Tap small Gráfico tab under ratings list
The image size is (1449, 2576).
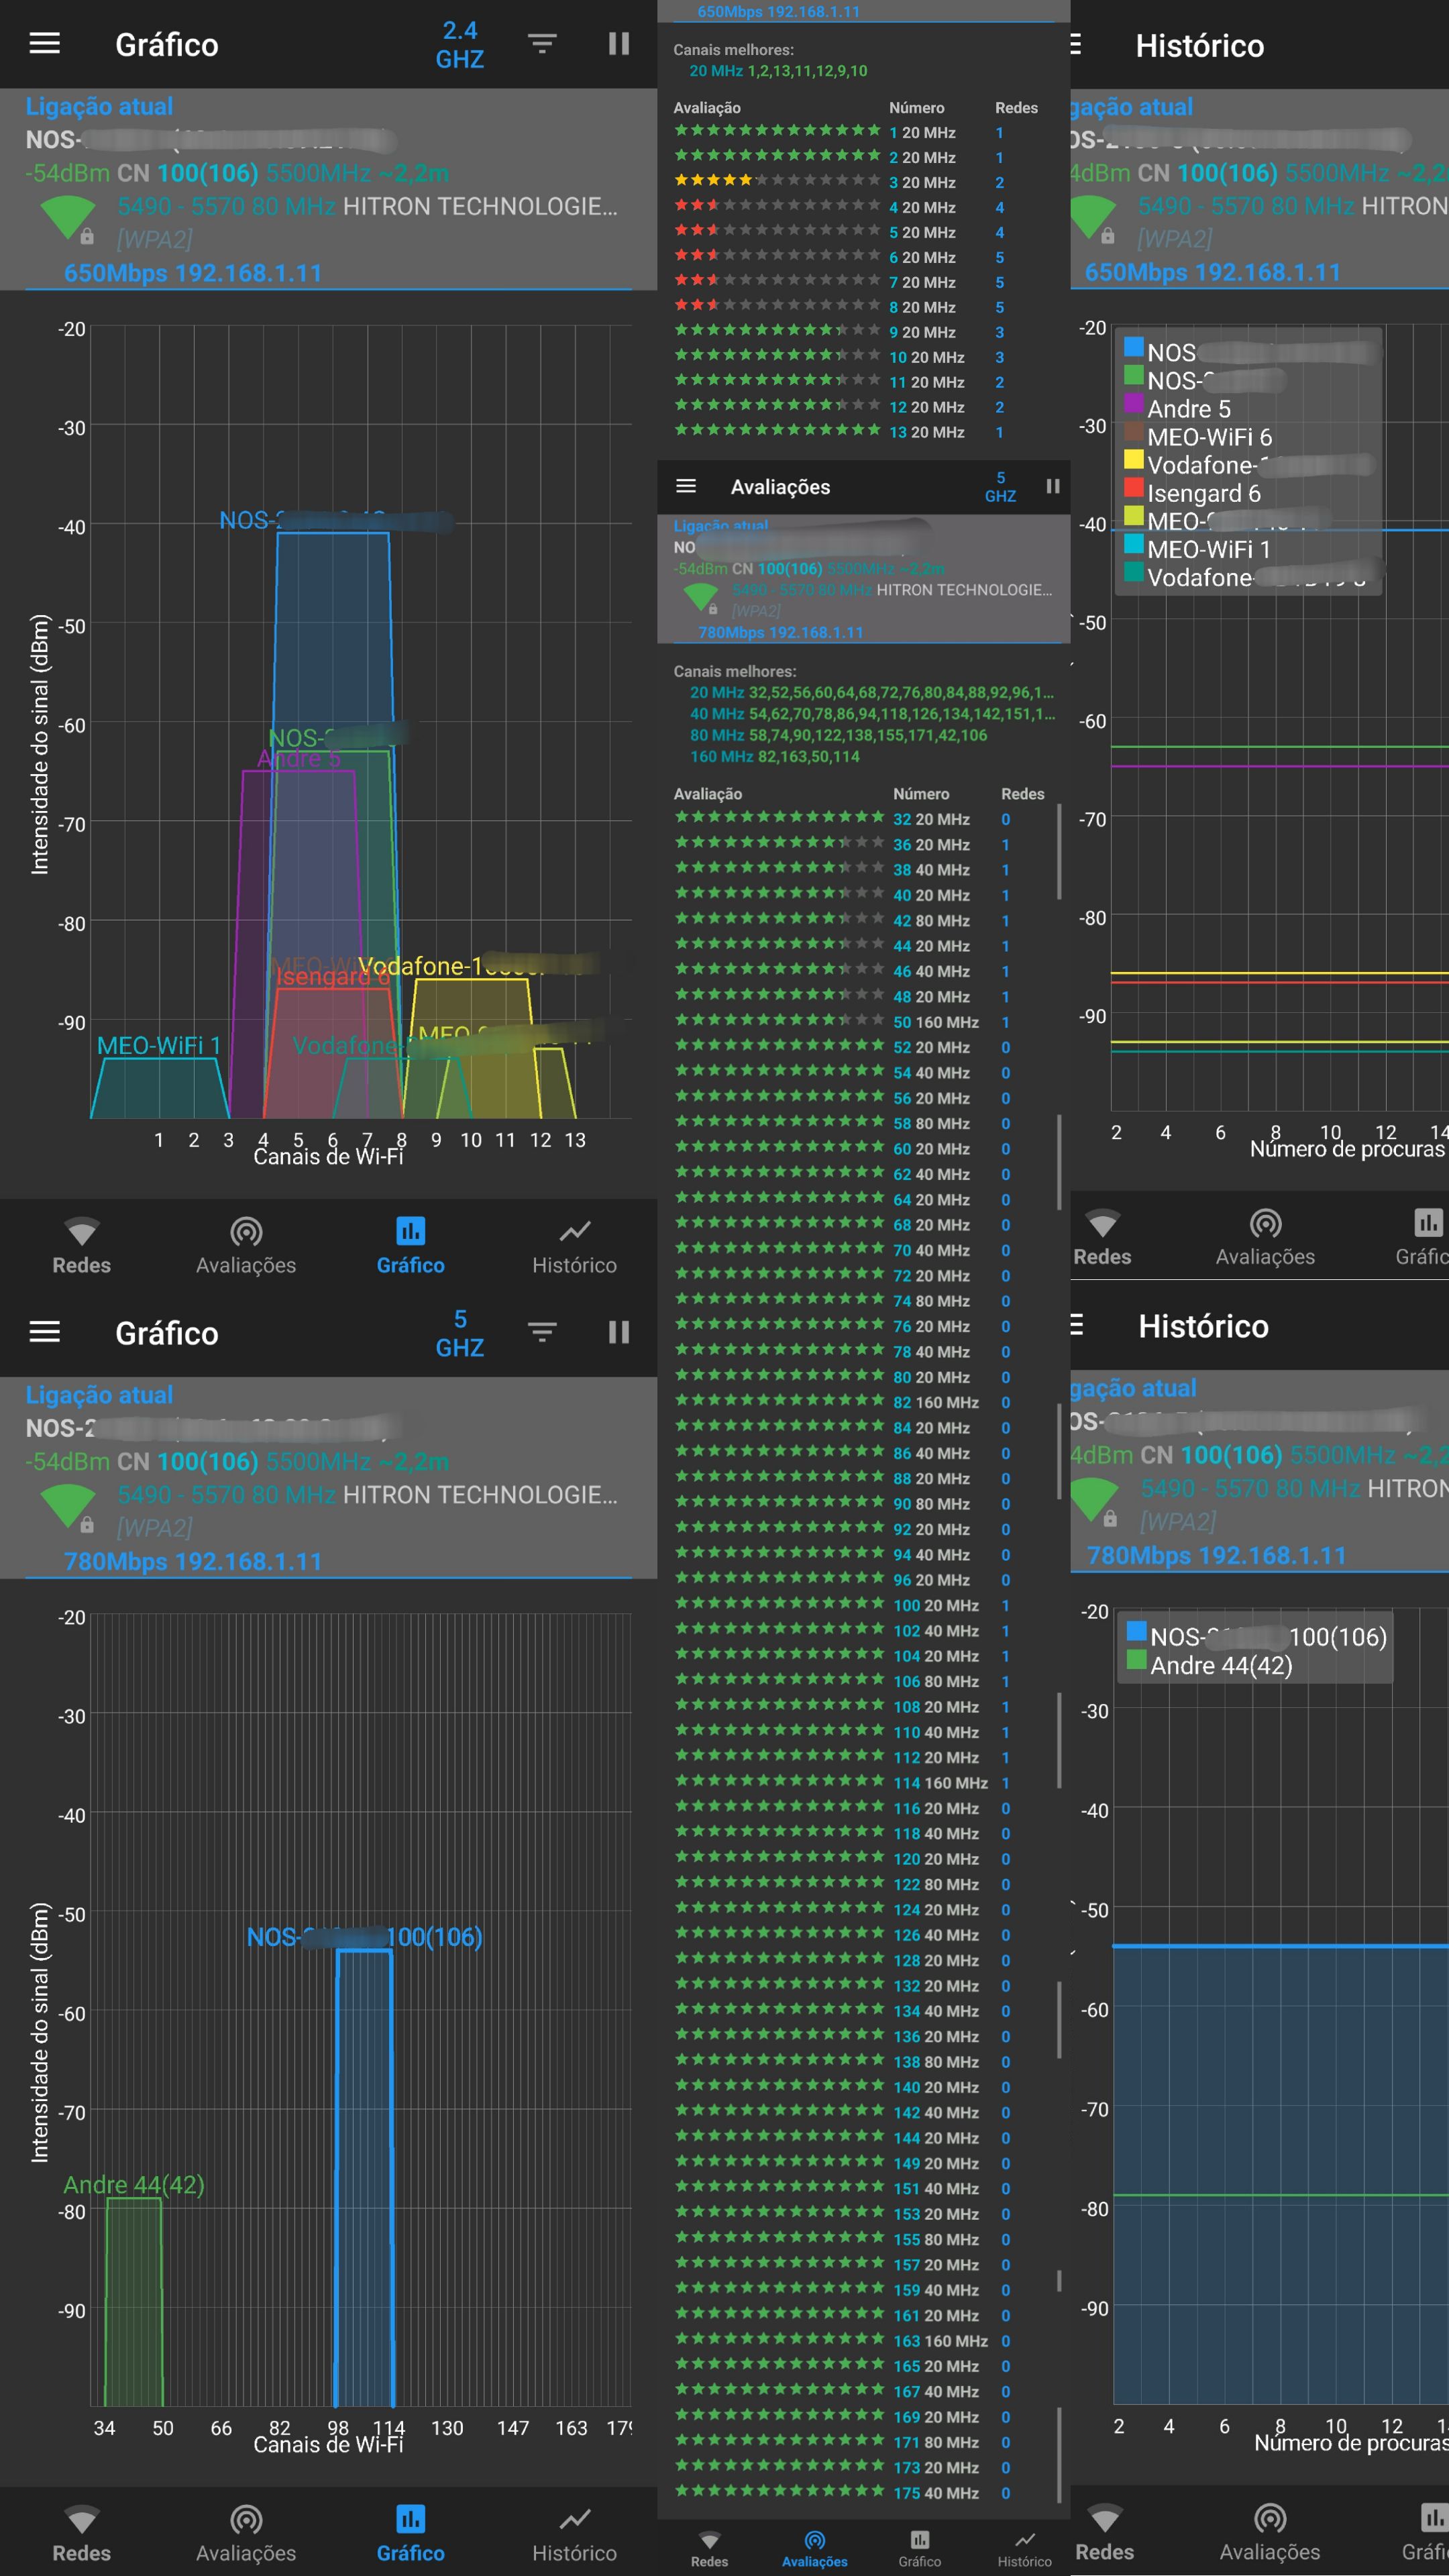point(919,2550)
